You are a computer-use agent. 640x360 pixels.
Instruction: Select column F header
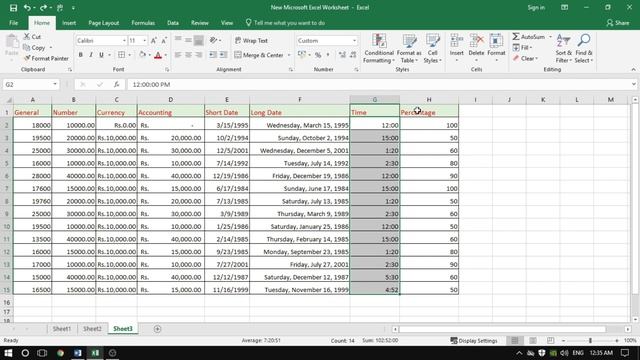[300, 100]
